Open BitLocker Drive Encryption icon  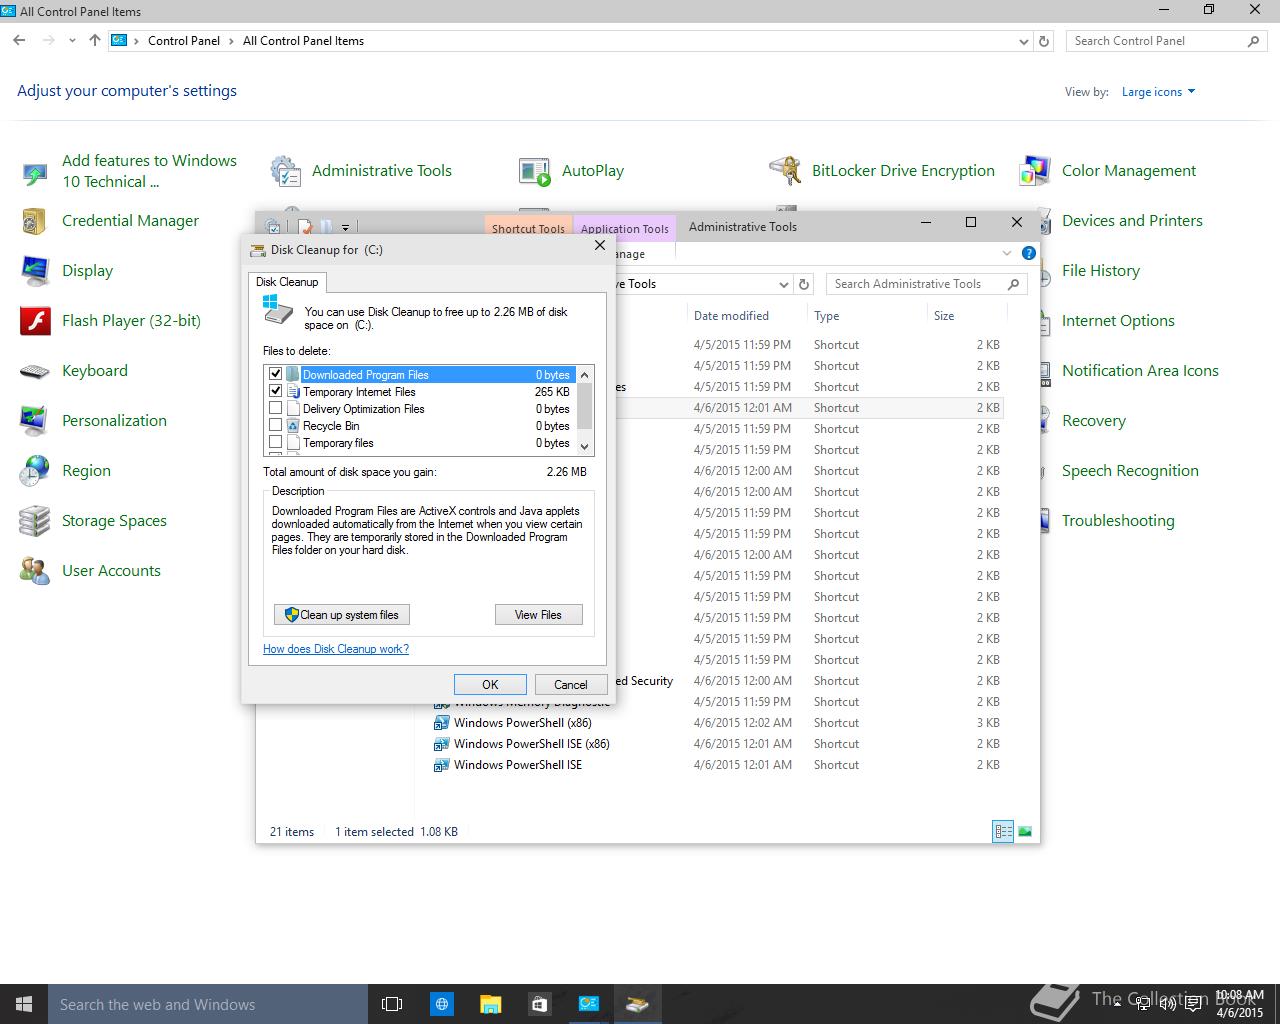(x=785, y=171)
